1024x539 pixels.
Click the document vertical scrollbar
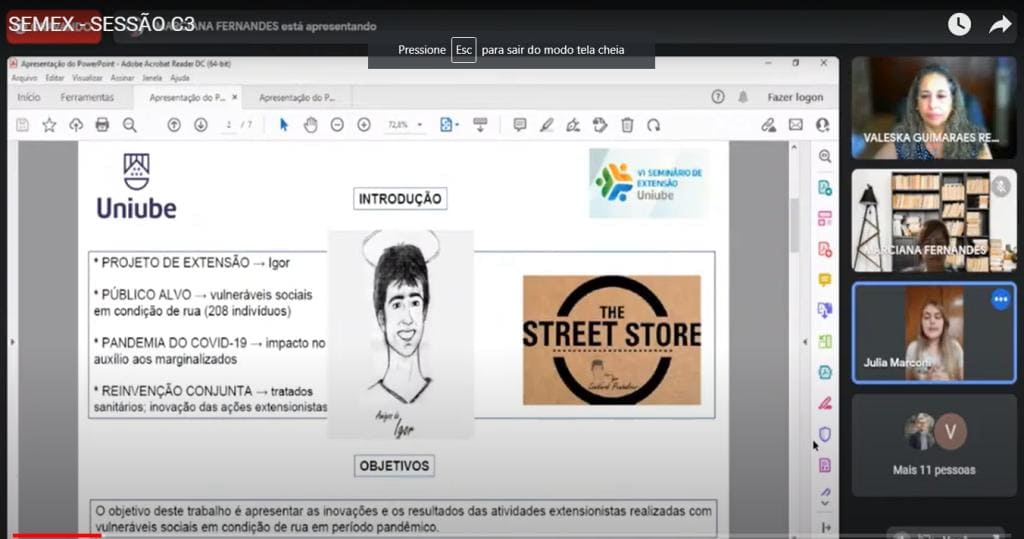pos(794,225)
